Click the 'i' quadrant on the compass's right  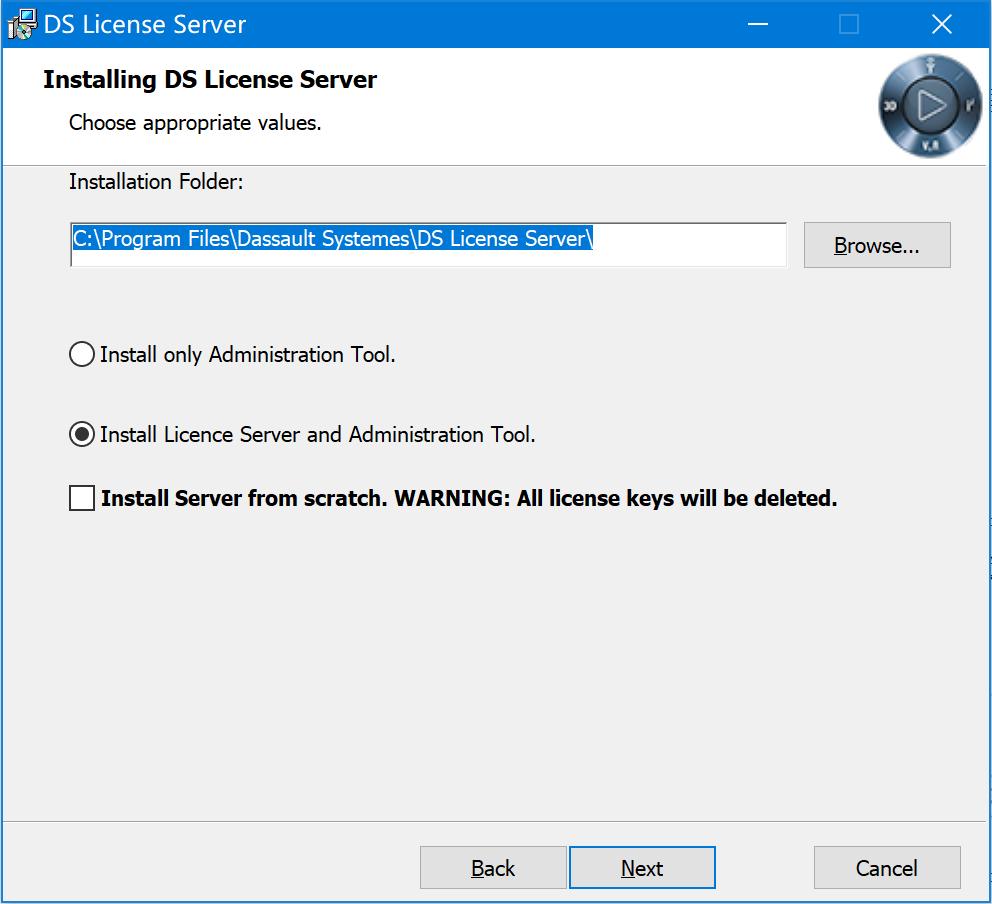click(969, 105)
